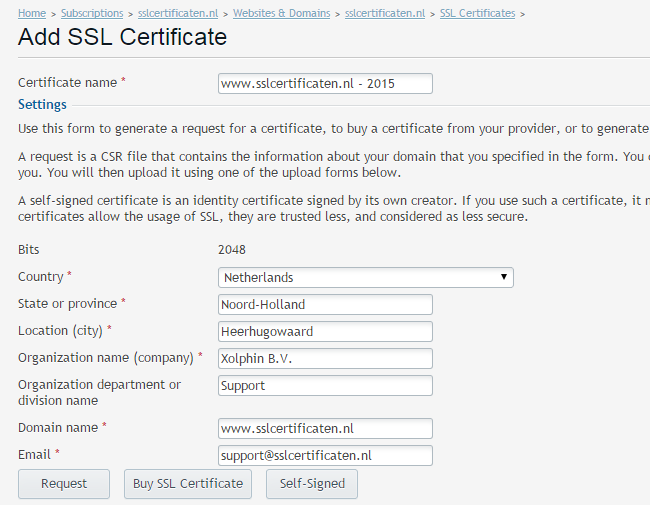
Task: Open the Country dropdown showing Netherlands
Action: click(366, 277)
